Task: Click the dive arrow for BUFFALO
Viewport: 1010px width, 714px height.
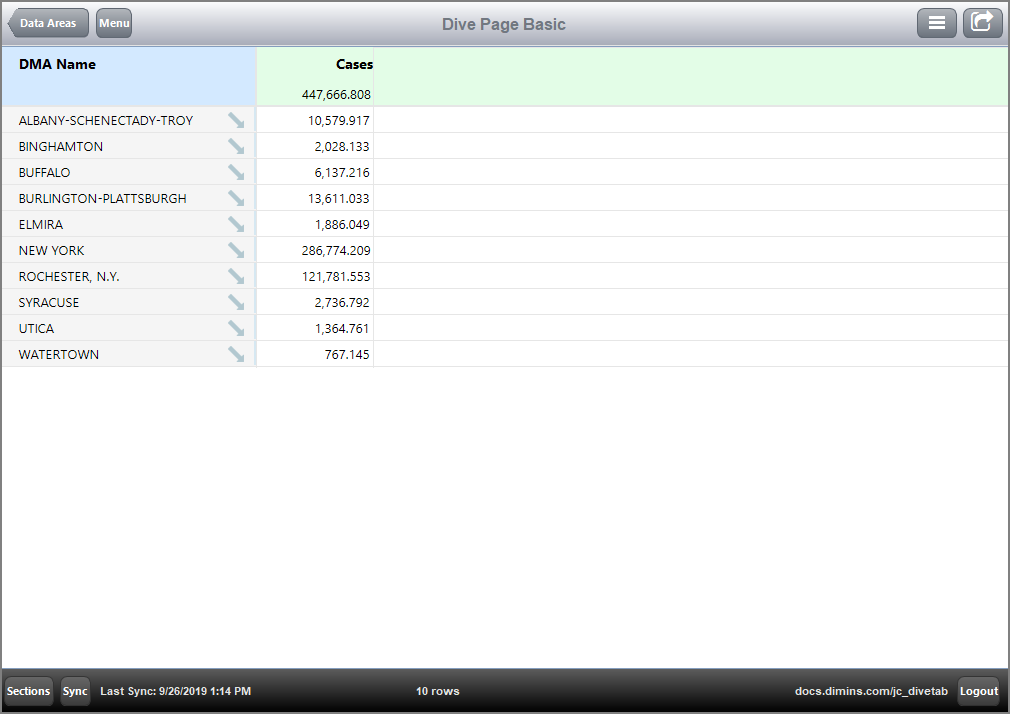Action: pyautogui.click(x=236, y=172)
